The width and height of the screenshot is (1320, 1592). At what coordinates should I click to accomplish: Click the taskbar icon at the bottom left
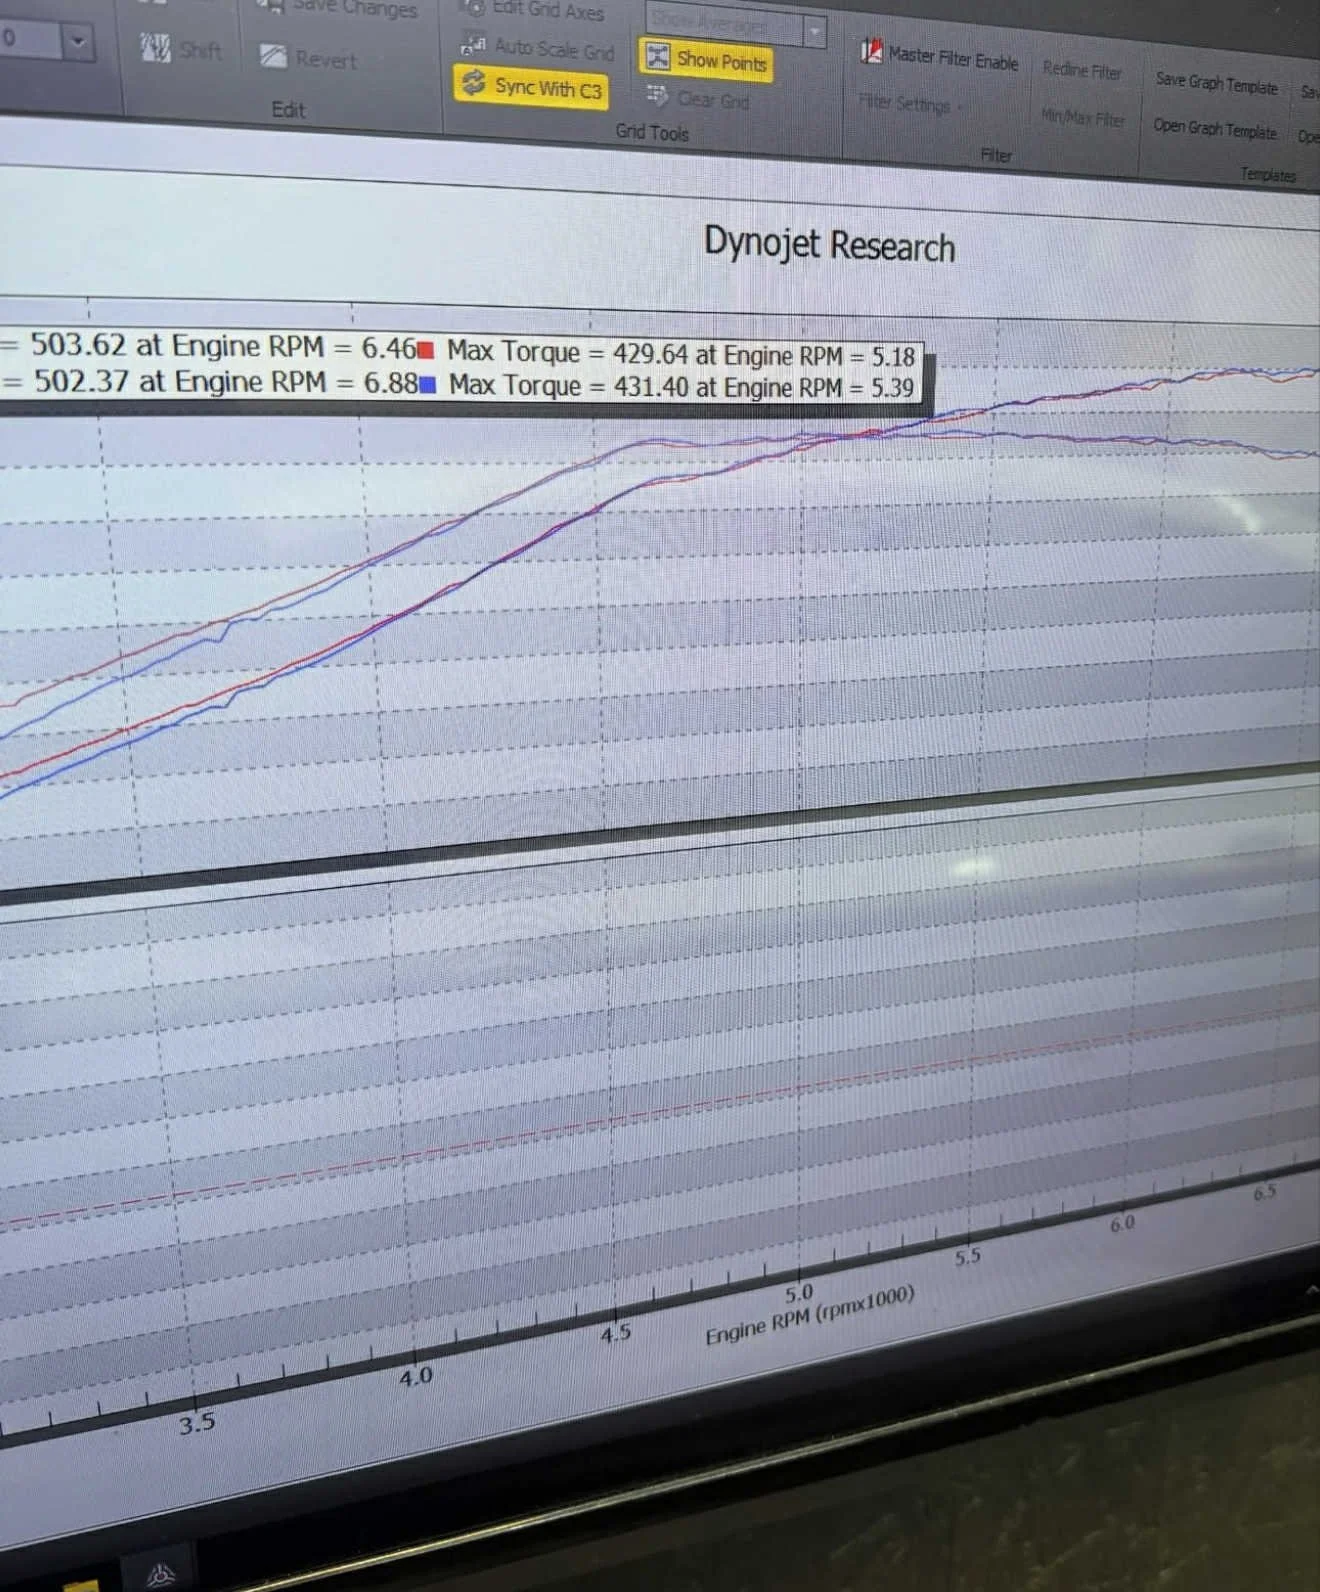pos(162,1576)
